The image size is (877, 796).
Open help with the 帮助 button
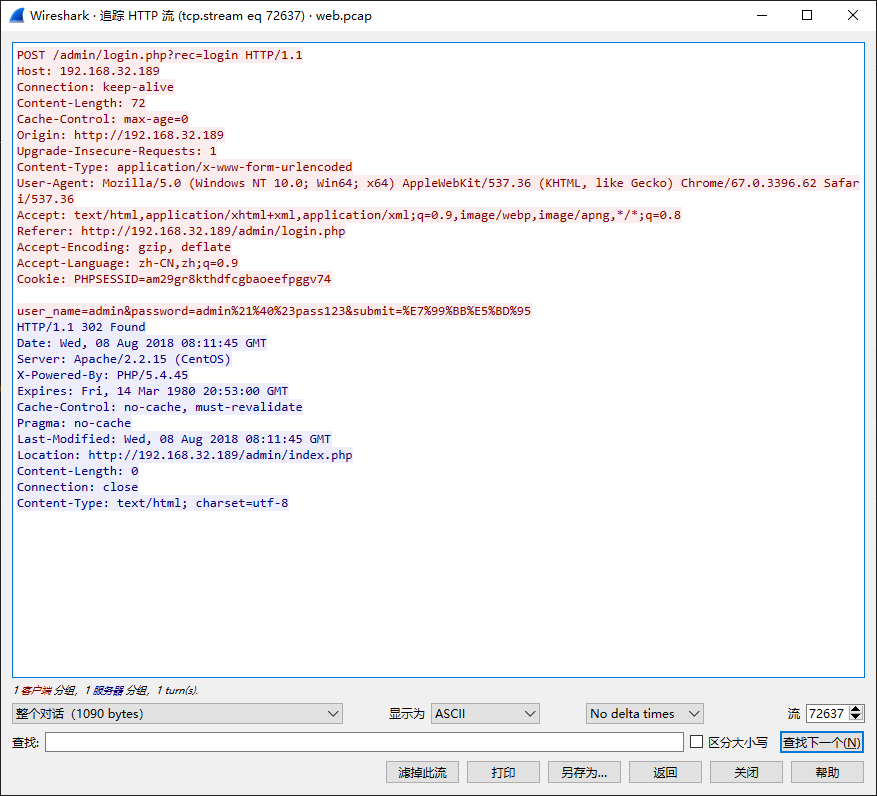click(827, 772)
